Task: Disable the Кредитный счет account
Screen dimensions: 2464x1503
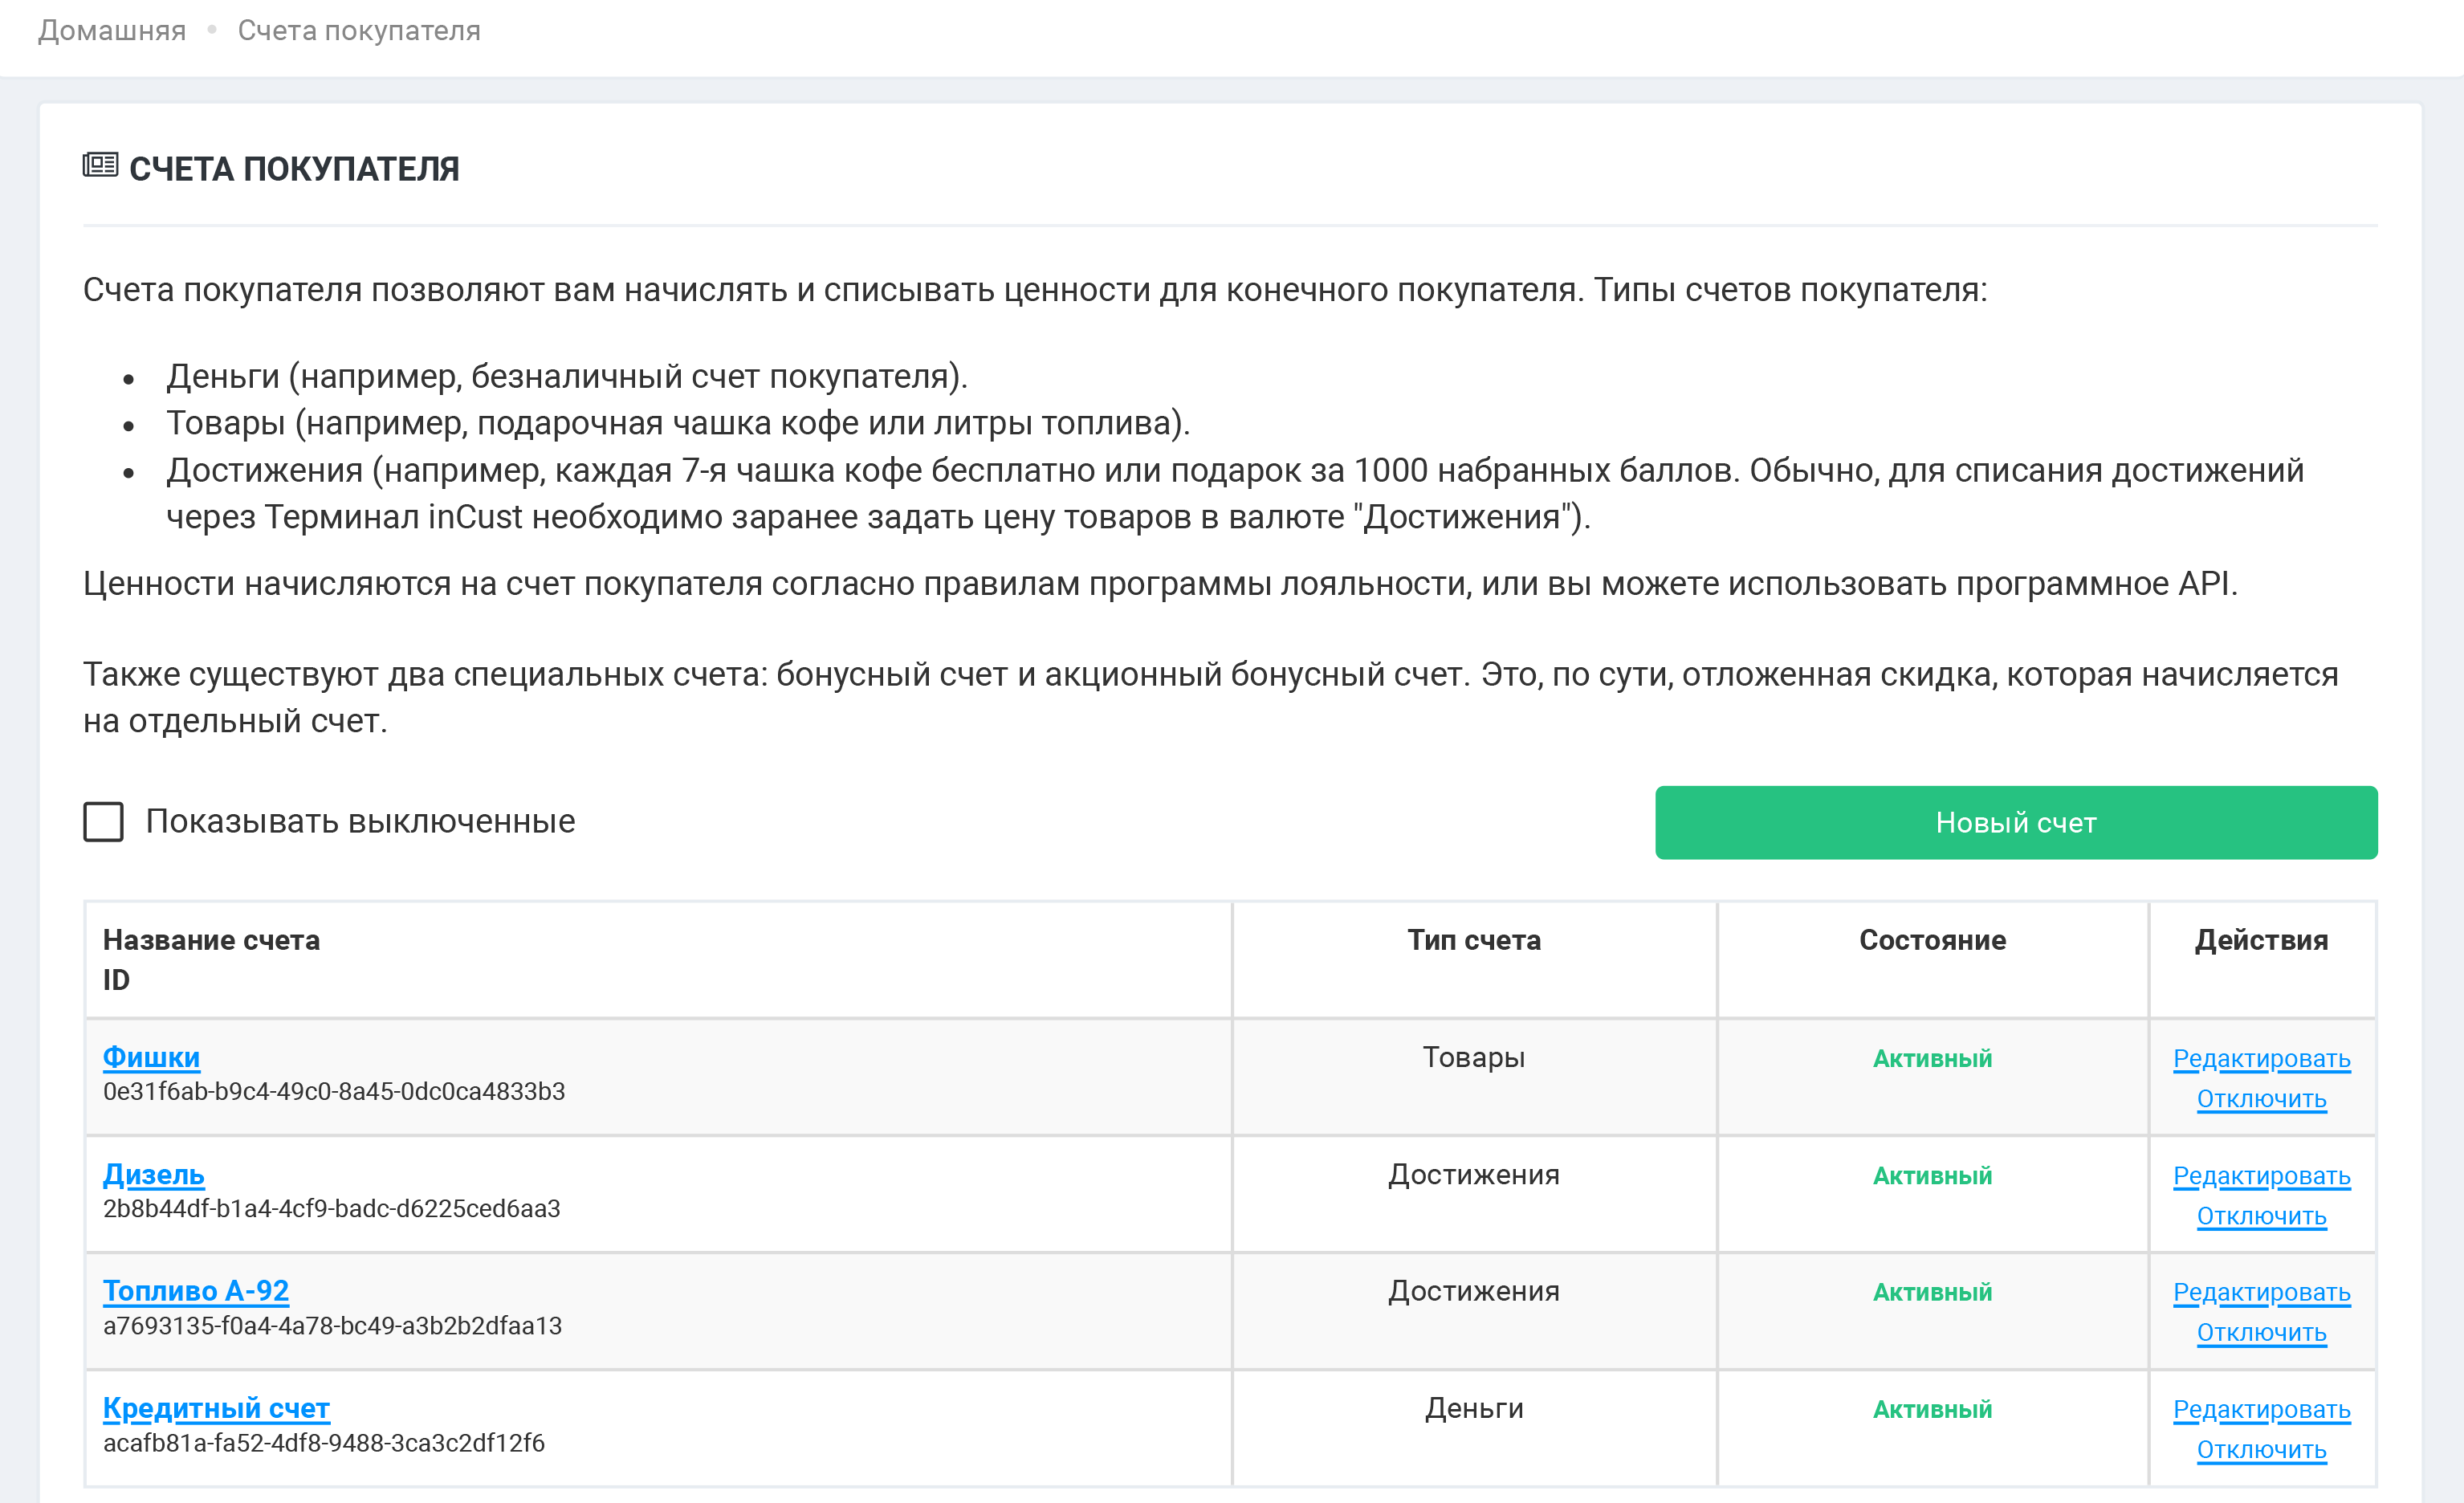Action: 2261,1449
